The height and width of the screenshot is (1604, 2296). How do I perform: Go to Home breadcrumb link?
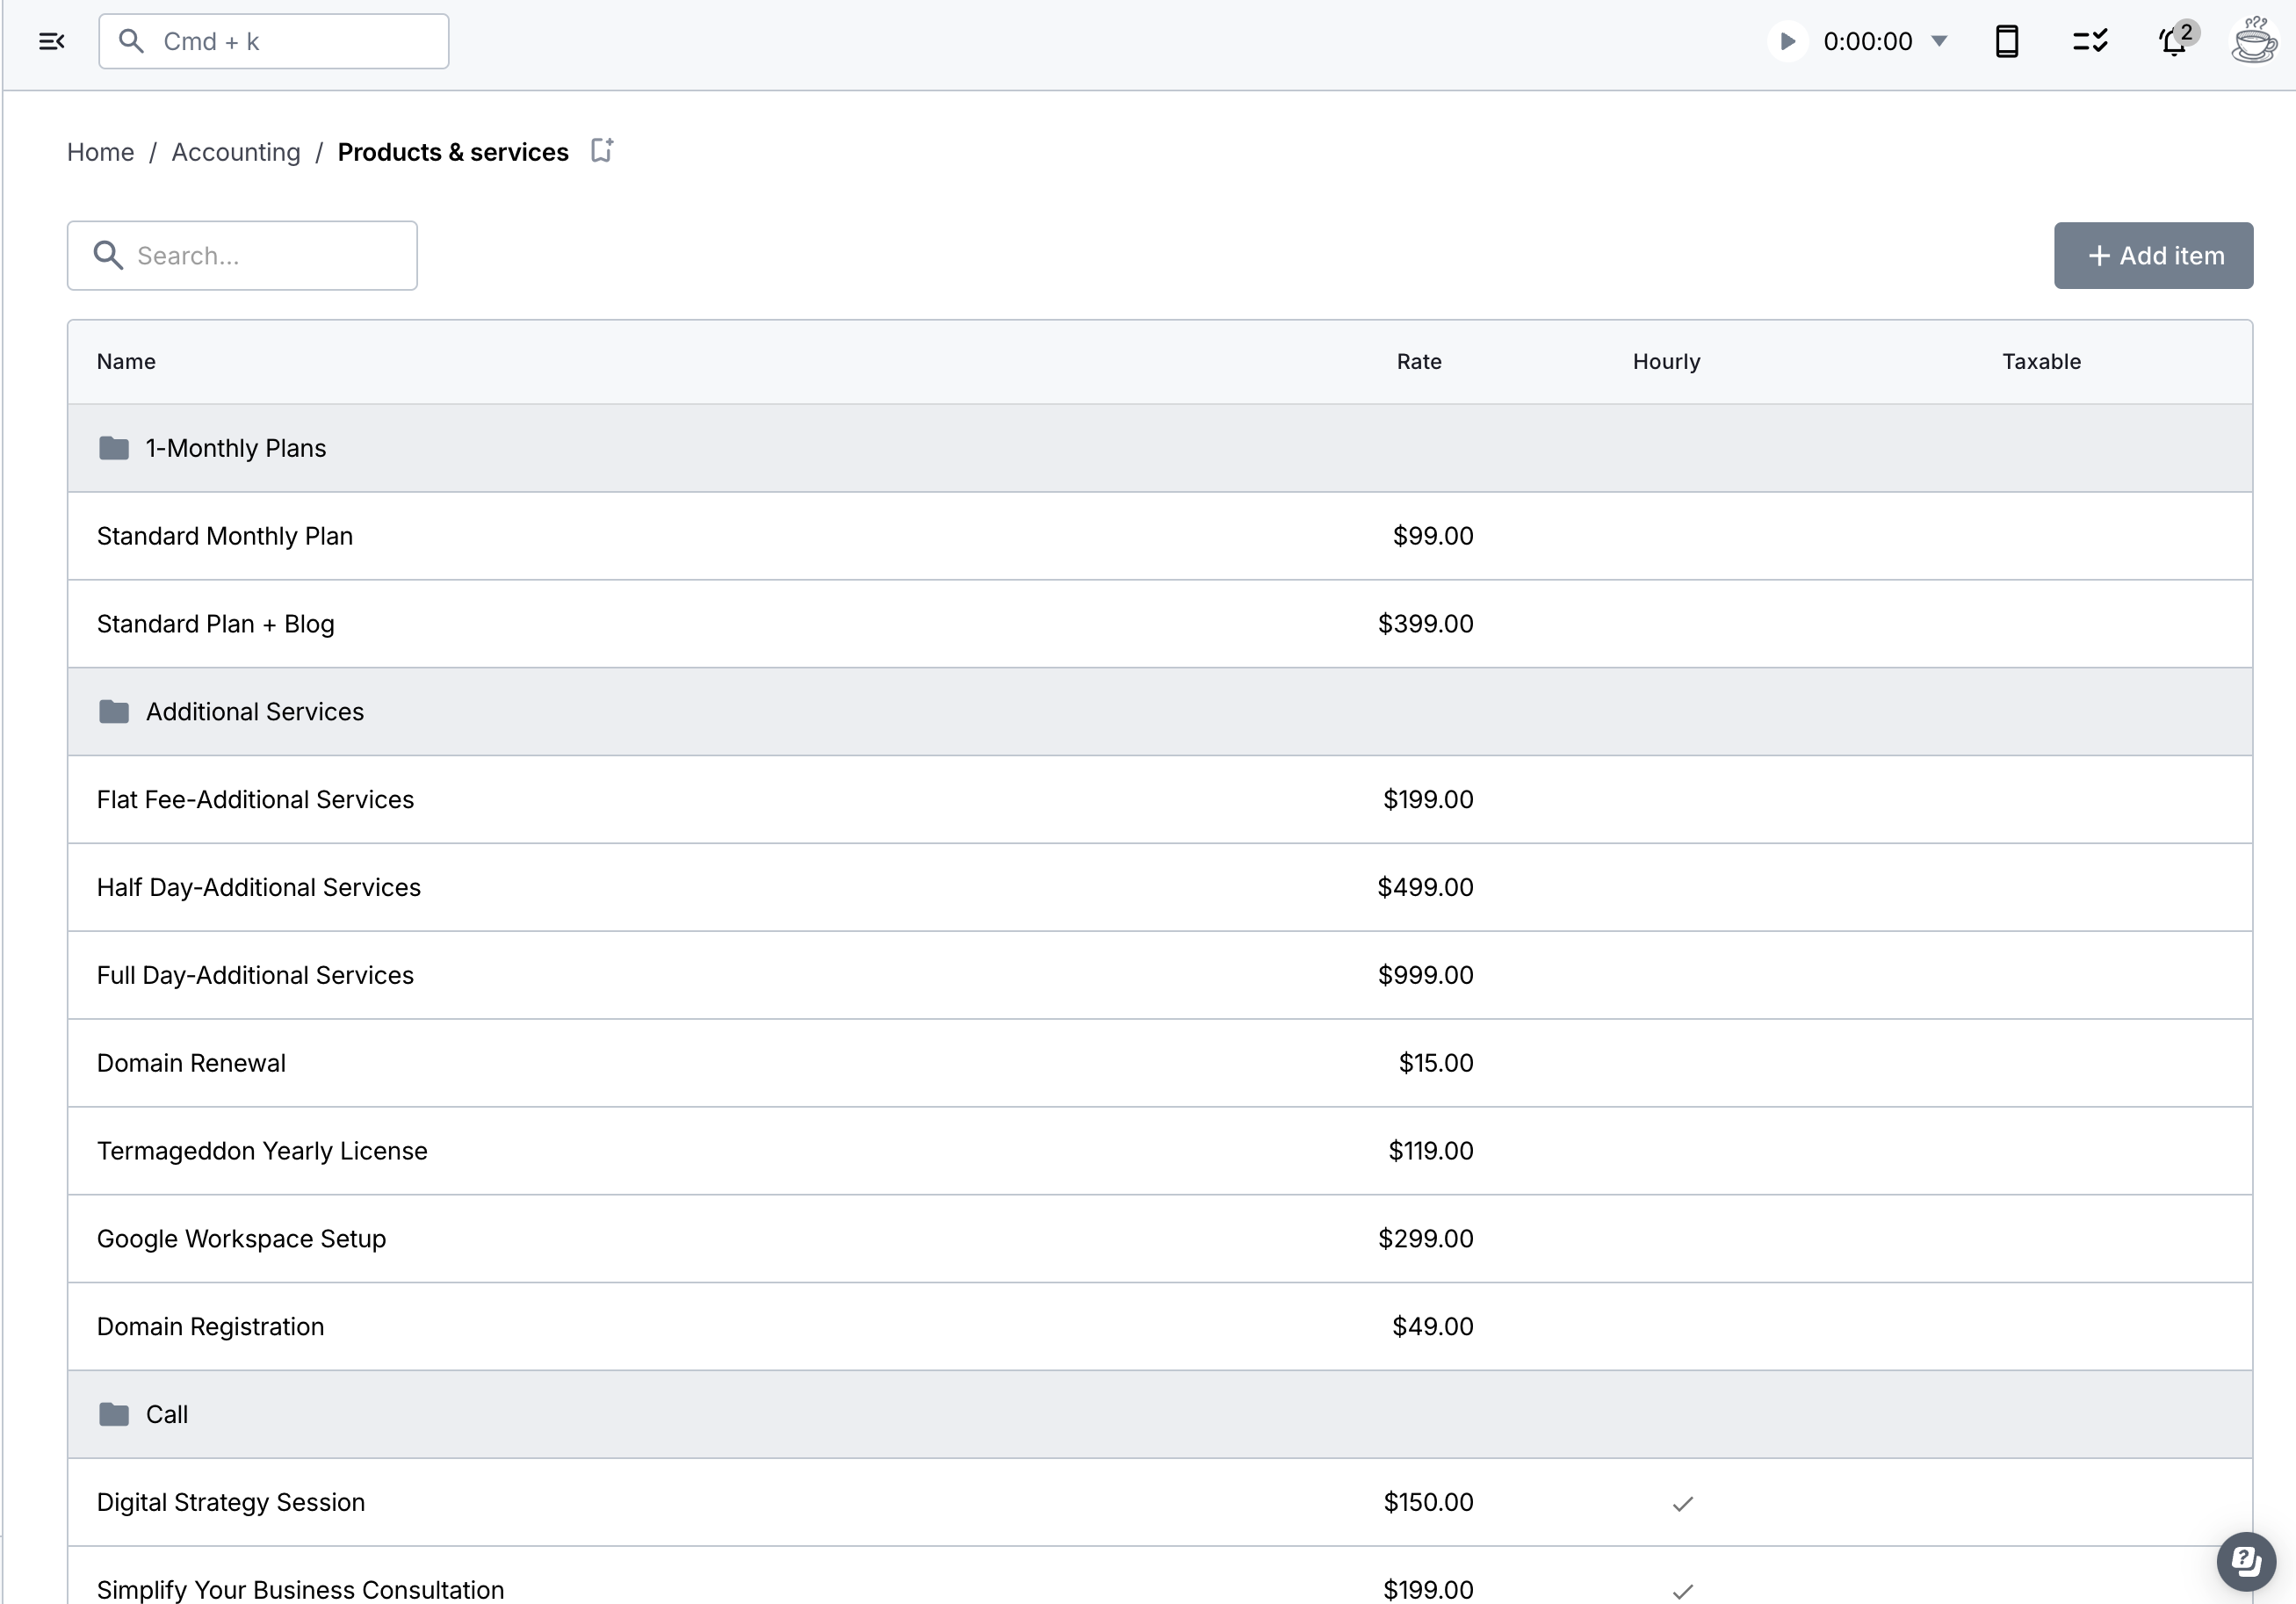[x=100, y=152]
